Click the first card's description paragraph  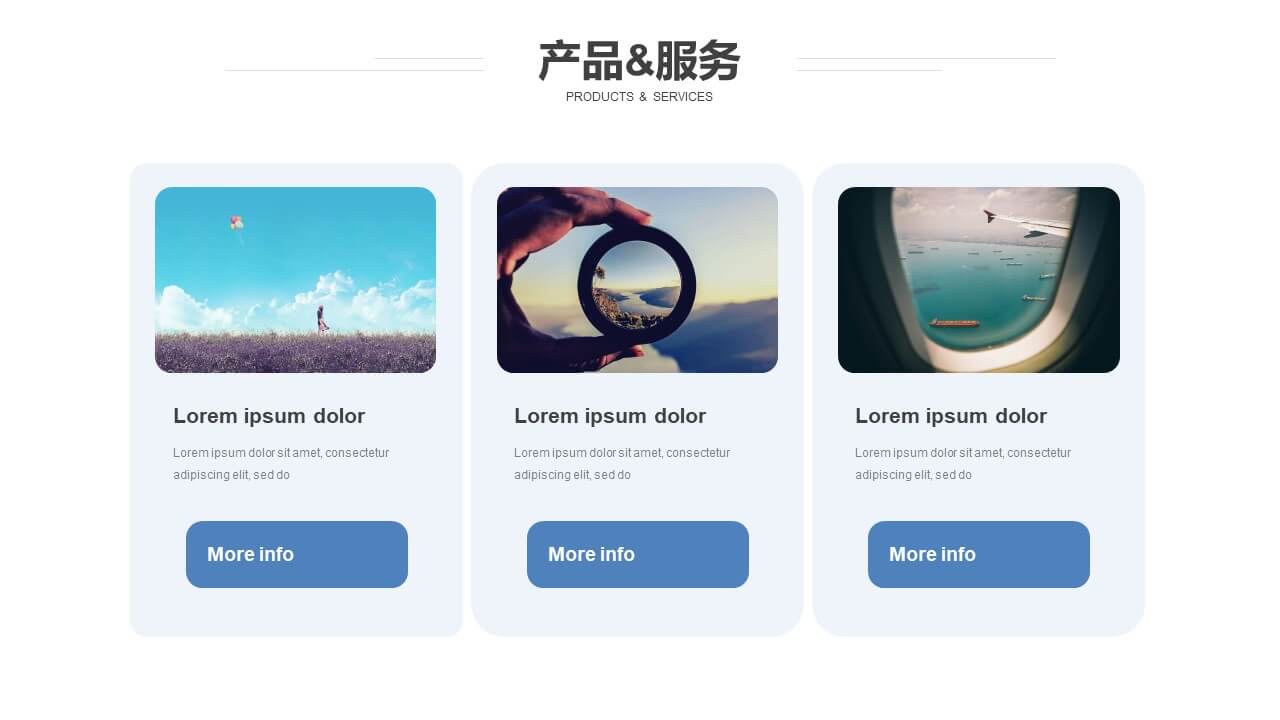(281, 464)
